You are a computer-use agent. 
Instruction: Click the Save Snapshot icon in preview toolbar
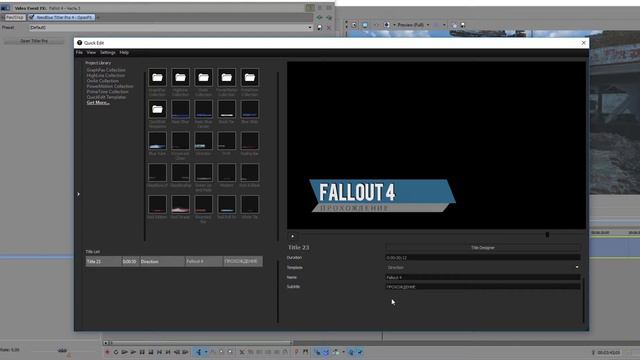coord(462,25)
